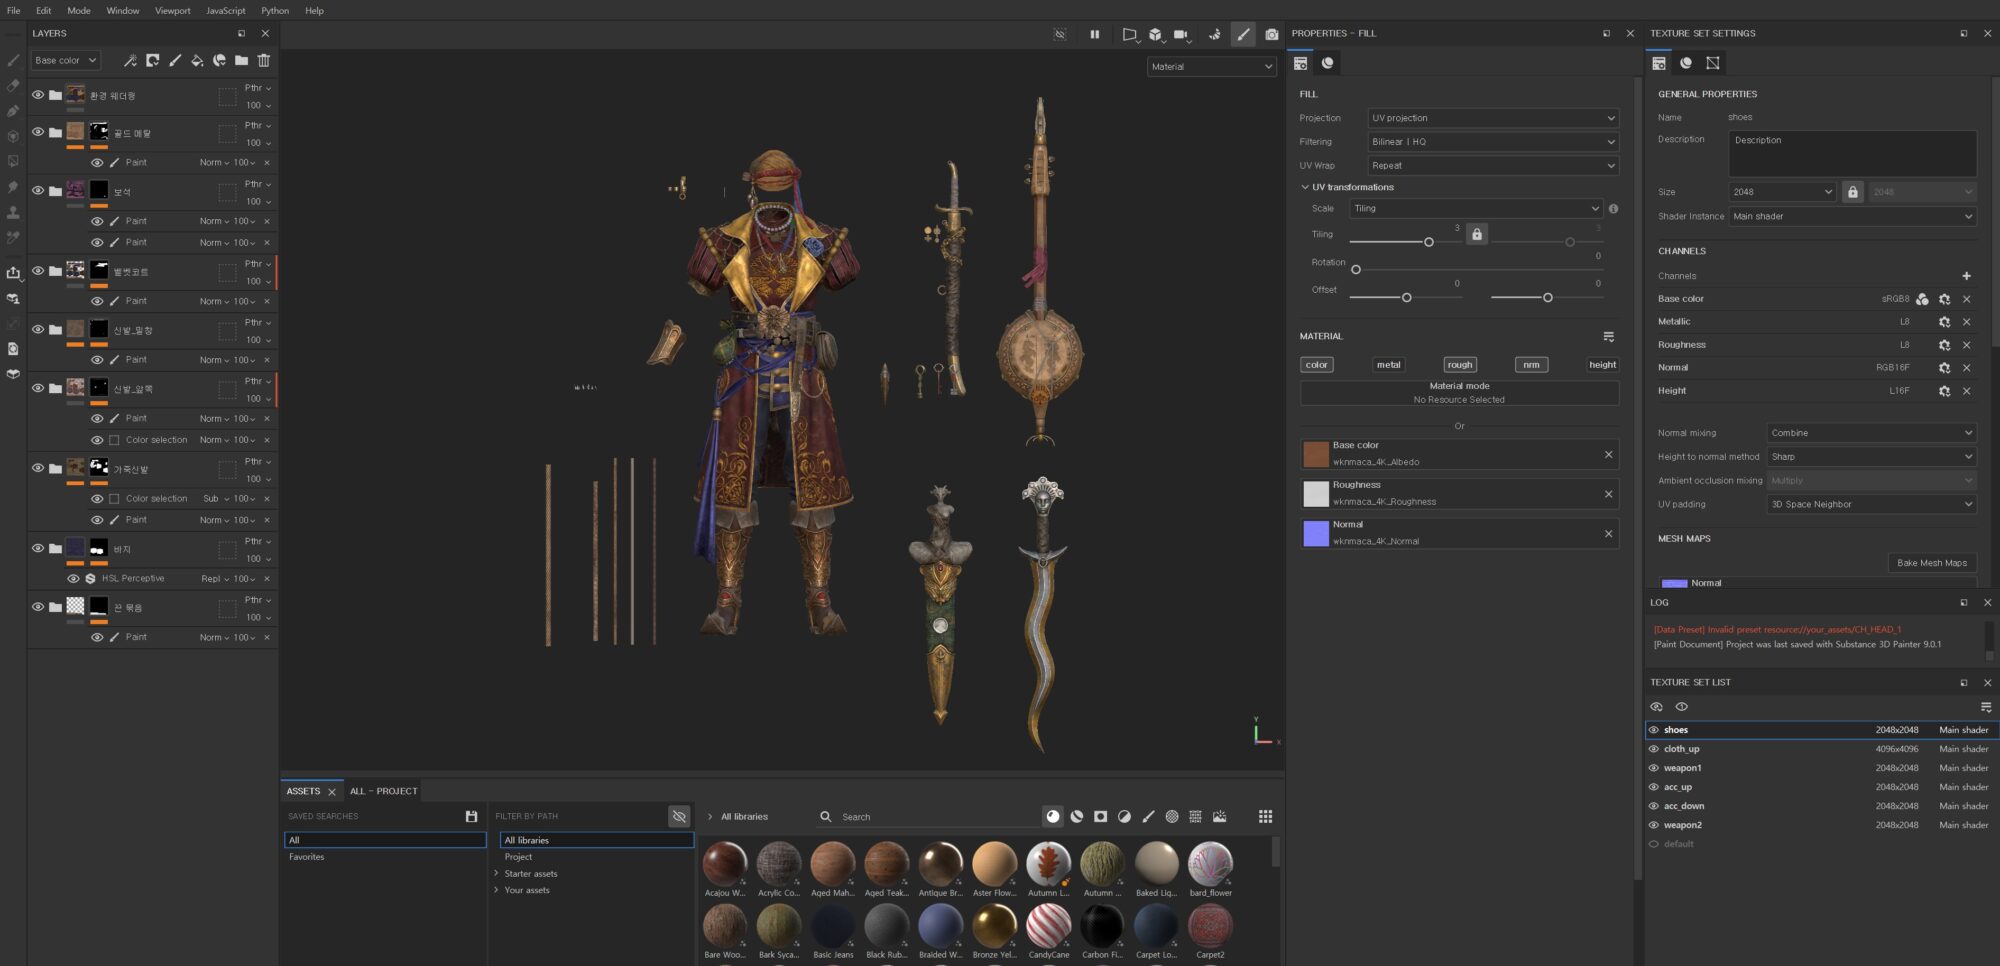The height and width of the screenshot is (966, 2000).
Task: Disable the rough material channel toggle
Action: point(1459,365)
